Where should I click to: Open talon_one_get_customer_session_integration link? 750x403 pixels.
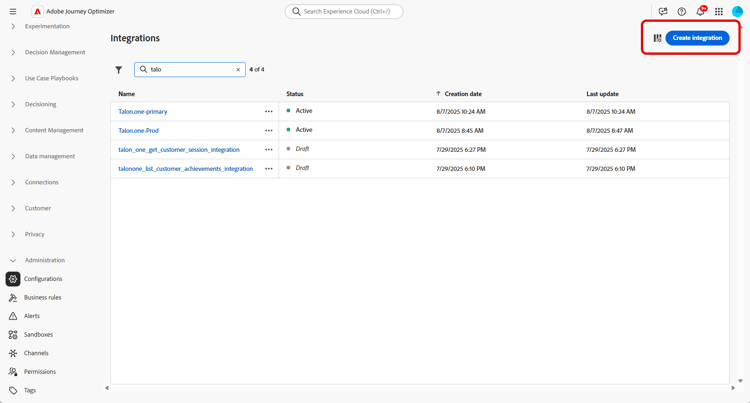179,150
